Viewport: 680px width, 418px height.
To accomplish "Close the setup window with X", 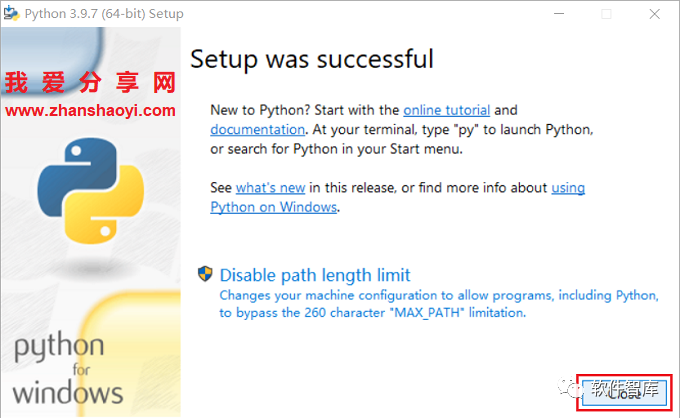I will (654, 14).
